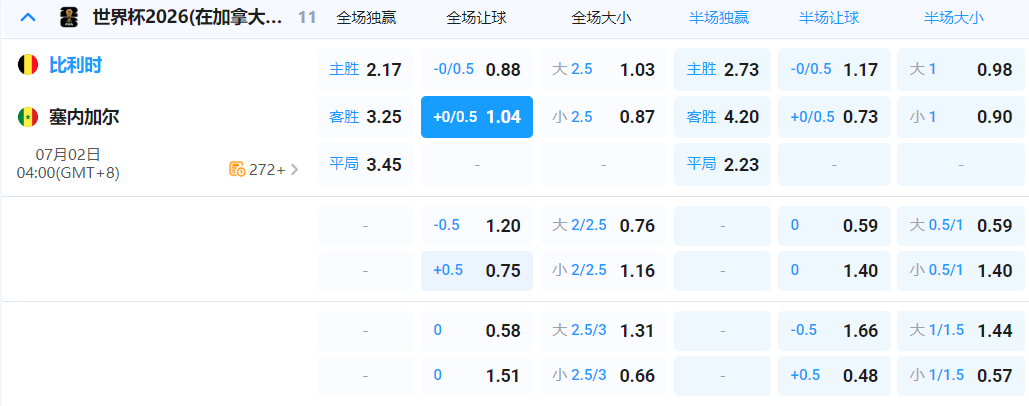1029x406 pixels.
Task: Select handicap -0/0.5 at 0.88
Action: (x=477, y=70)
